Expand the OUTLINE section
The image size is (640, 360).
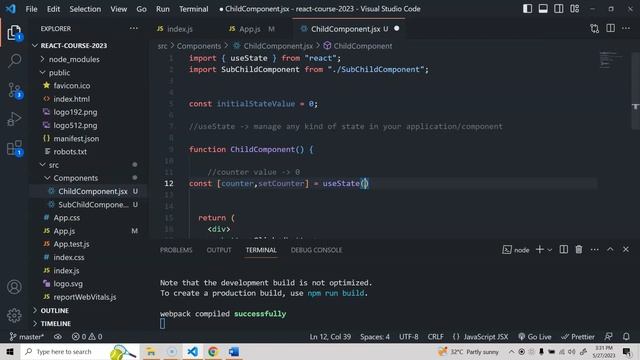(54, 311)
